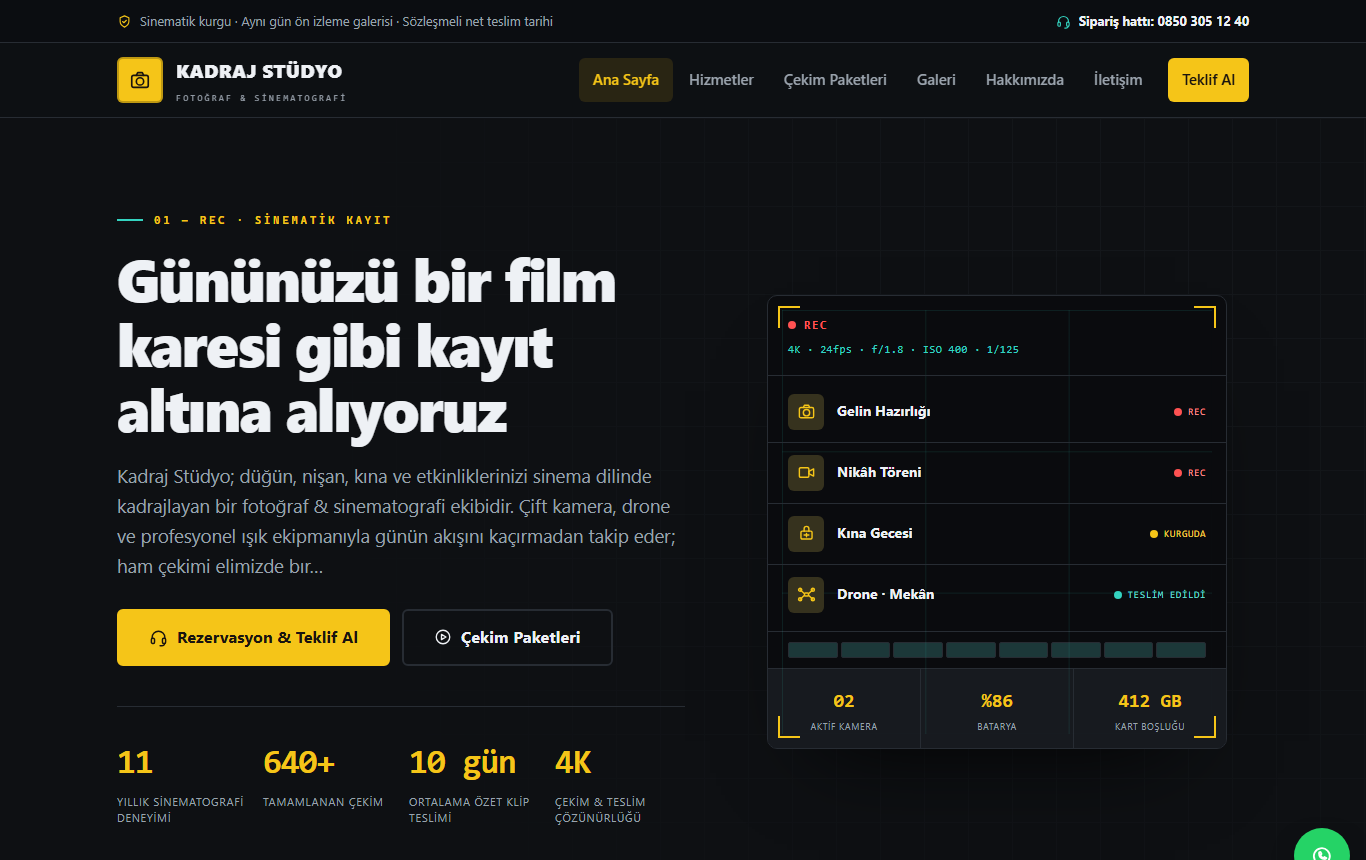Click the headset icon beside Sipariş hattı
This screenshot has width=1366, height=860.
coord(1063,21)
